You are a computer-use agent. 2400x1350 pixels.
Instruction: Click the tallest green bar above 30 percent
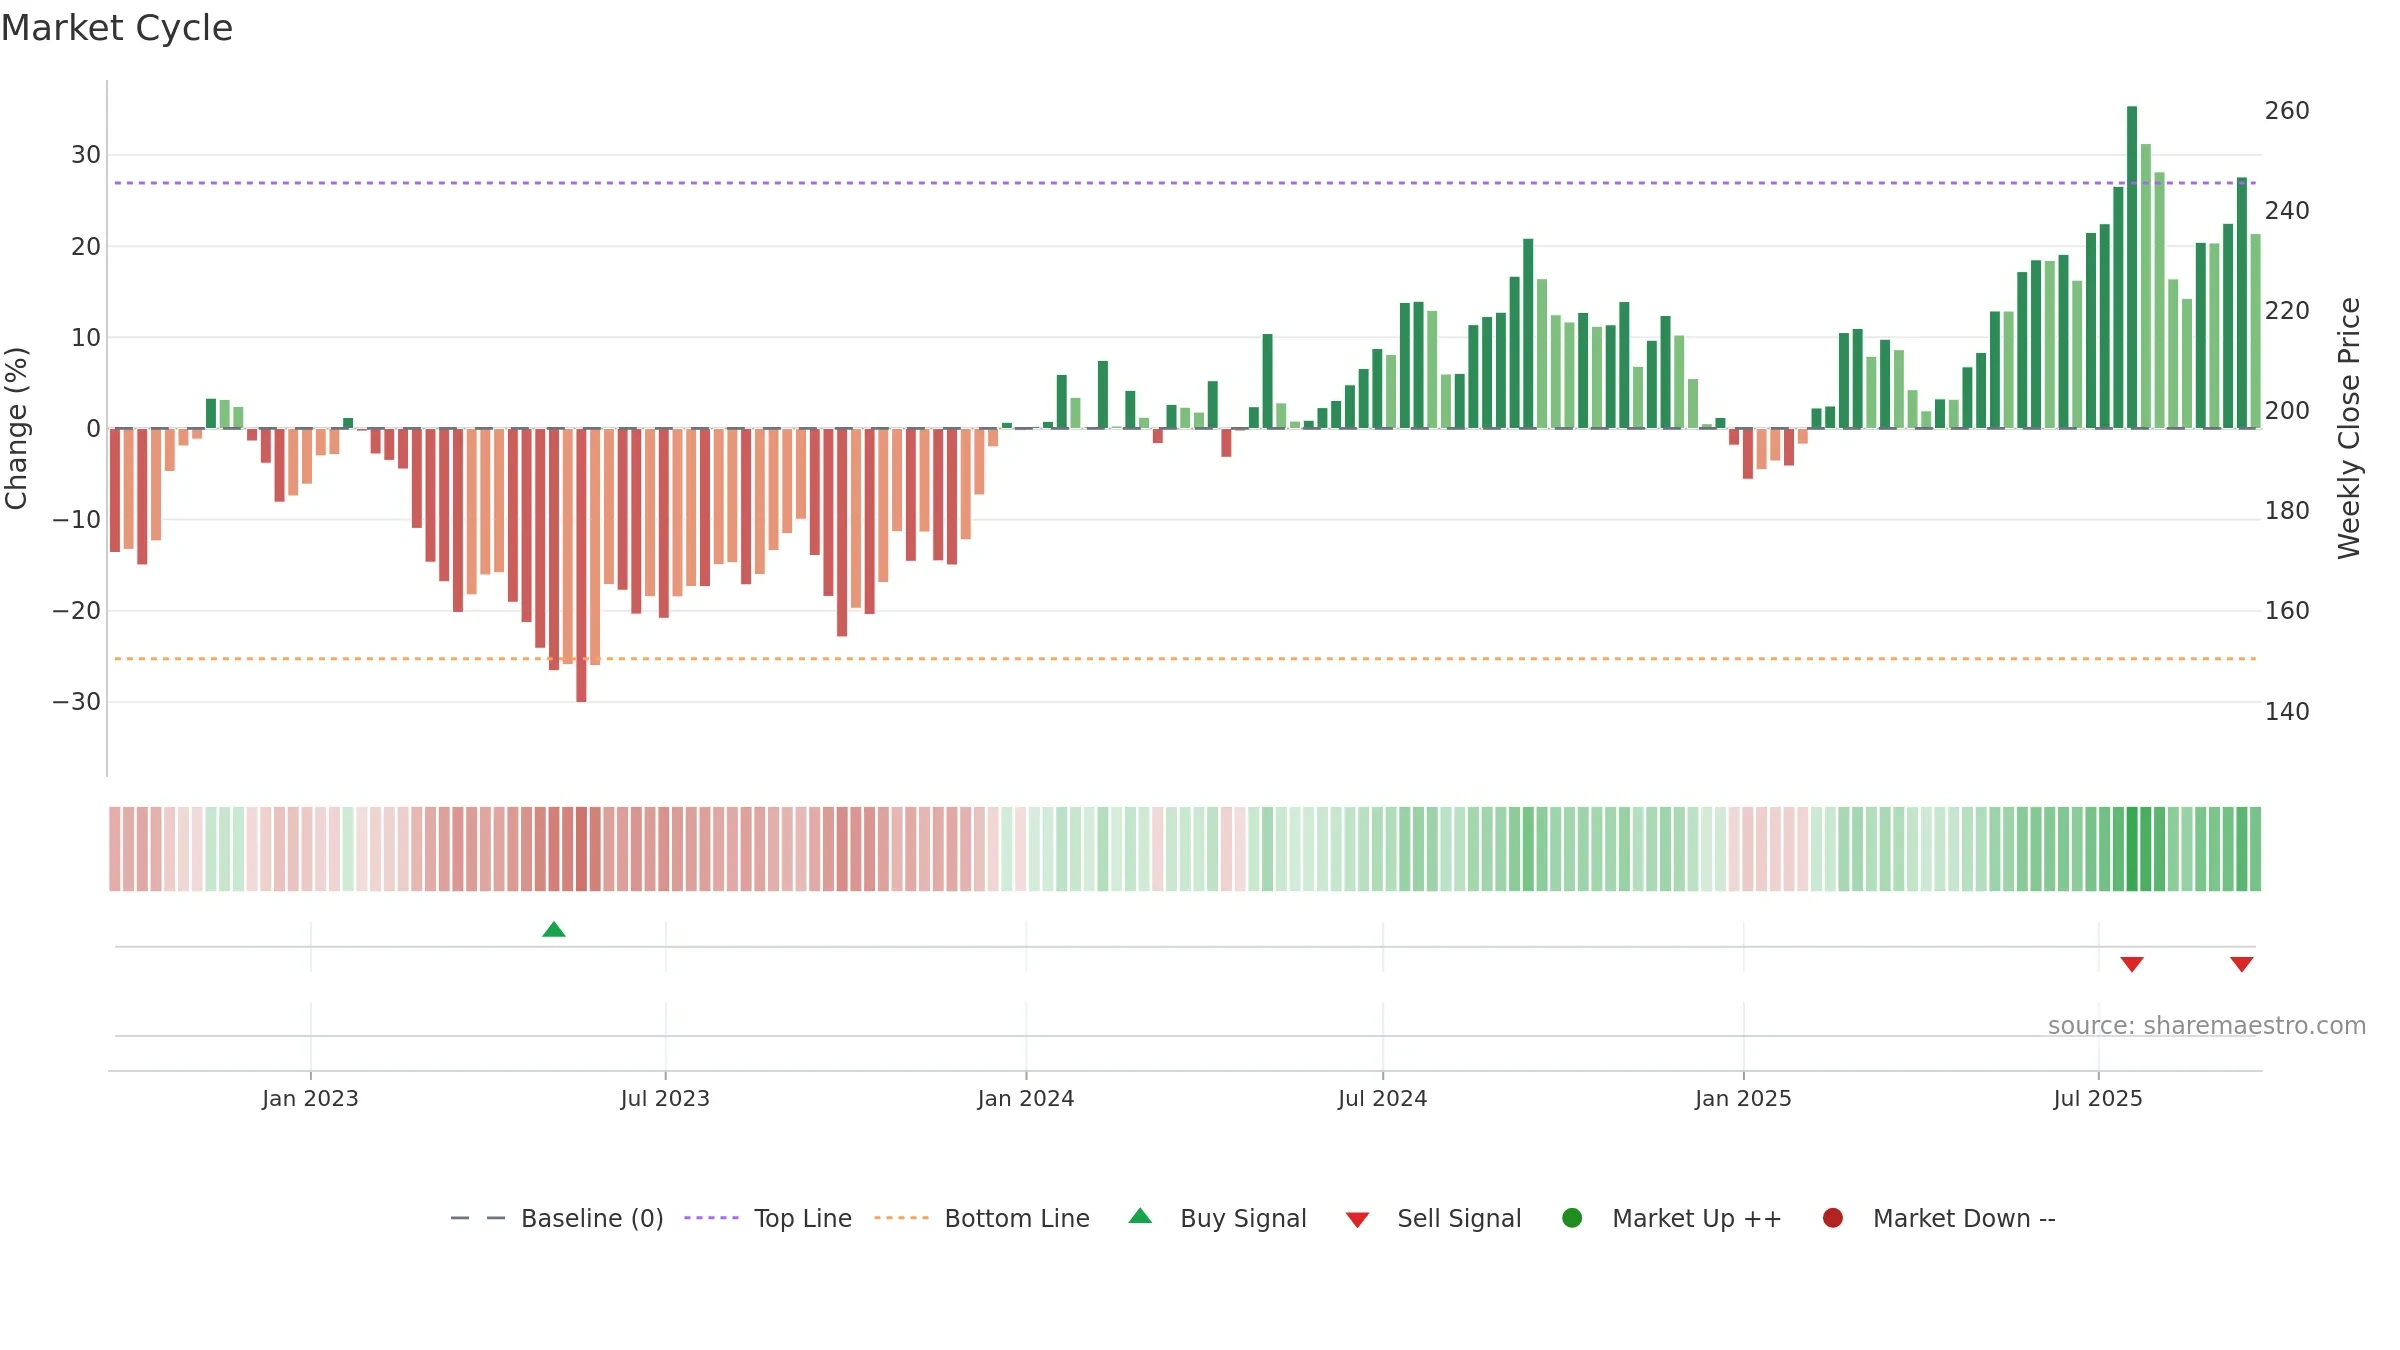click(x=2132, y=267)
